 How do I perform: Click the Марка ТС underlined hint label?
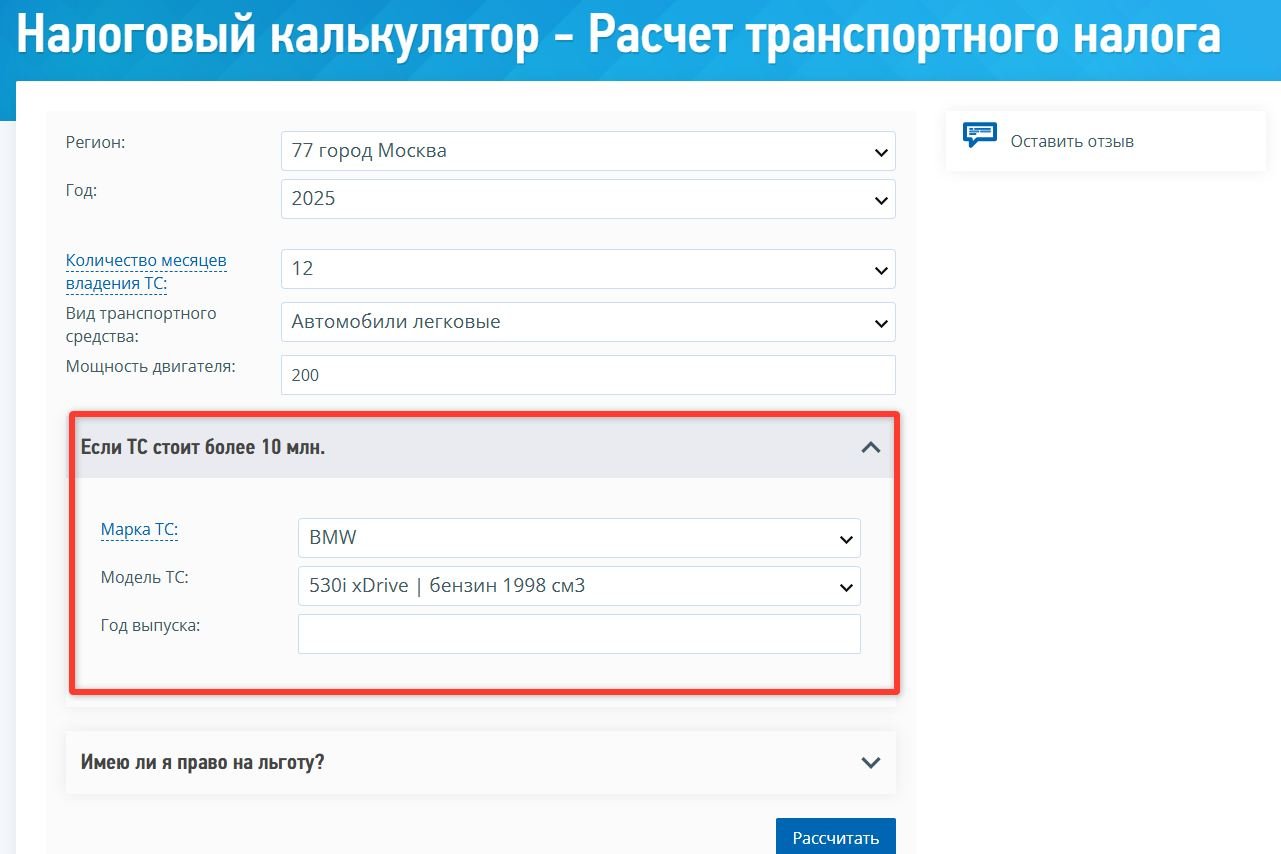click(139, 530)
